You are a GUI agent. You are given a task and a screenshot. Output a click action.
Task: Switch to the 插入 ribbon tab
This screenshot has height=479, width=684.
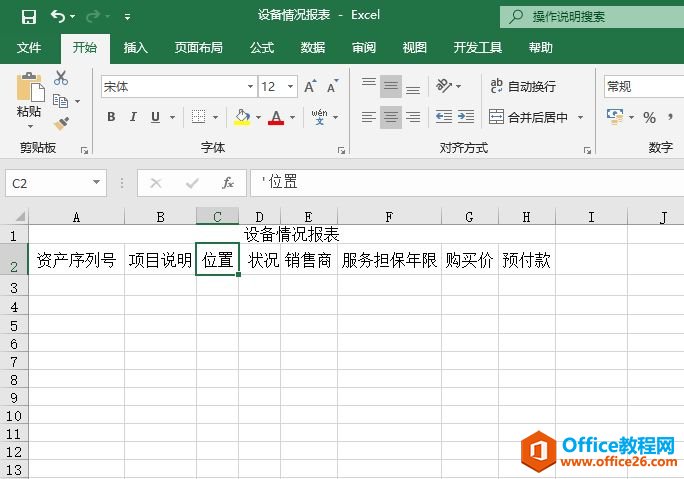[x=136, y=48]
